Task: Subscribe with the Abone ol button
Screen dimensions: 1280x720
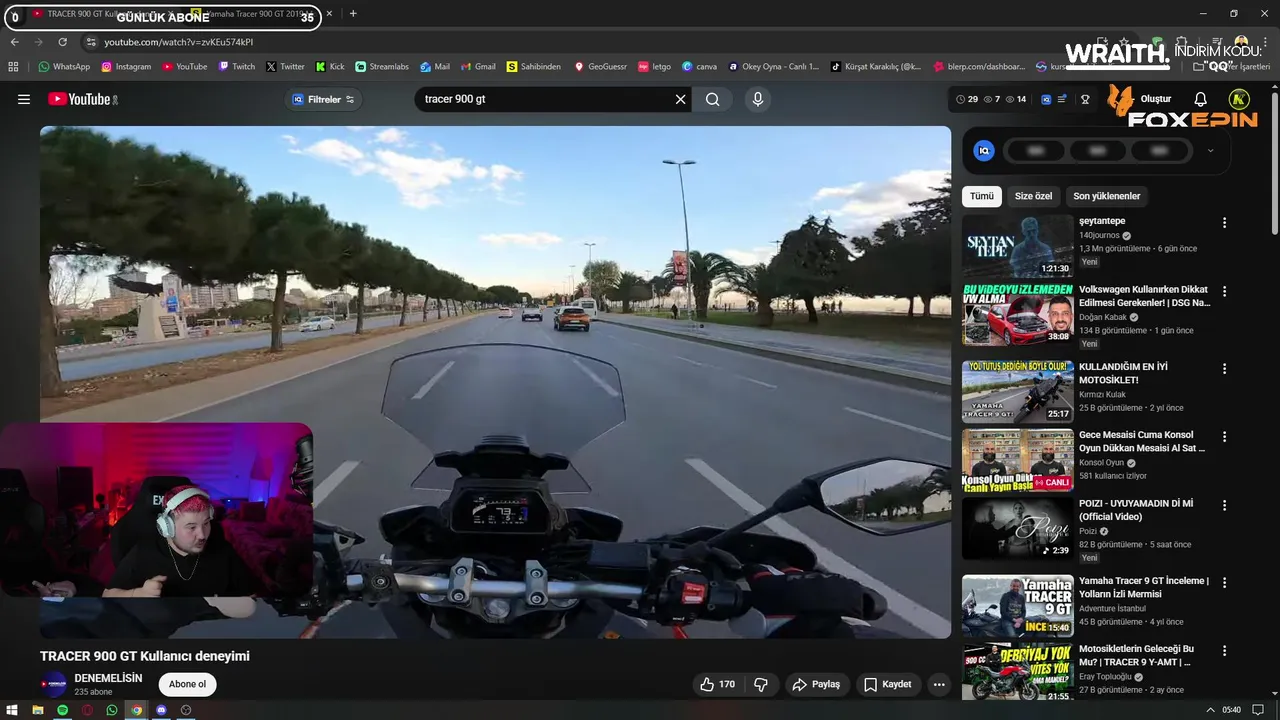Action: coord(187,685)
